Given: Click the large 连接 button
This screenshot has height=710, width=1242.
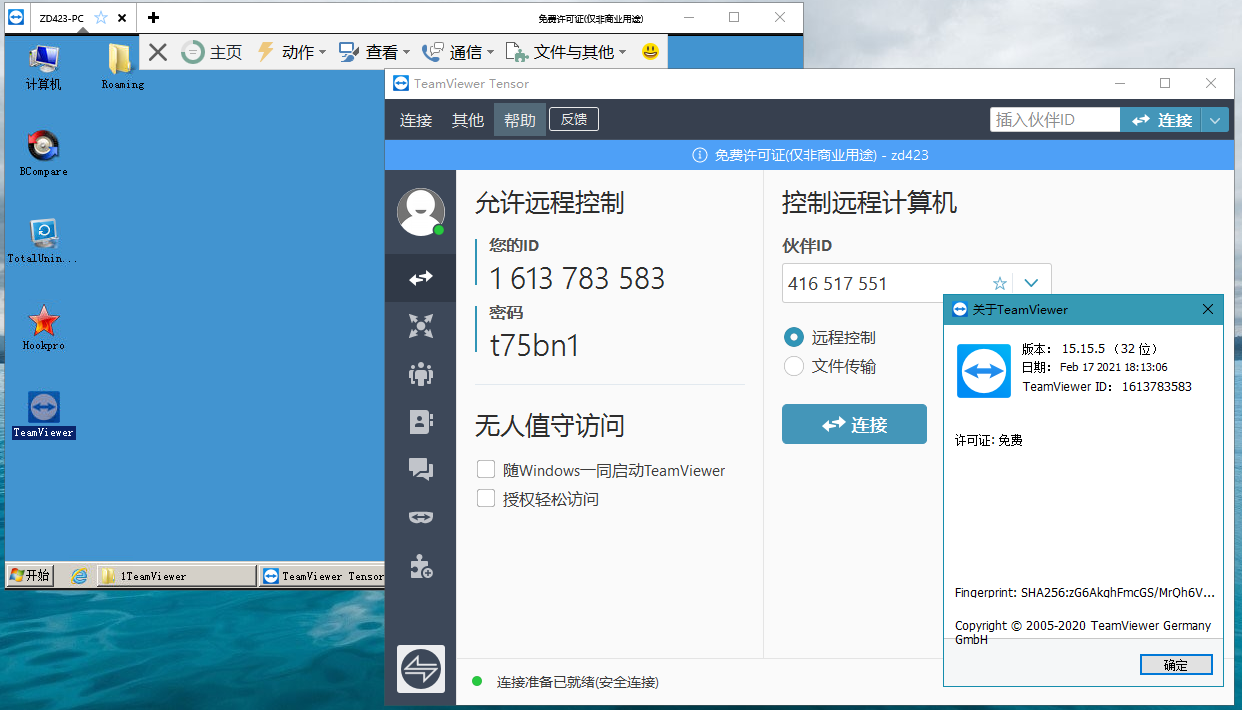Looking at the screenshot, I should (854, 424).
